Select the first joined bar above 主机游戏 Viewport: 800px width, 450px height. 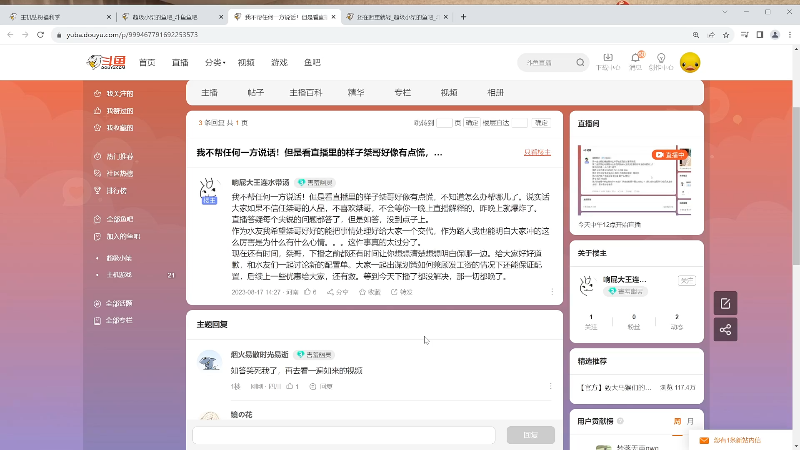(118, 258)
